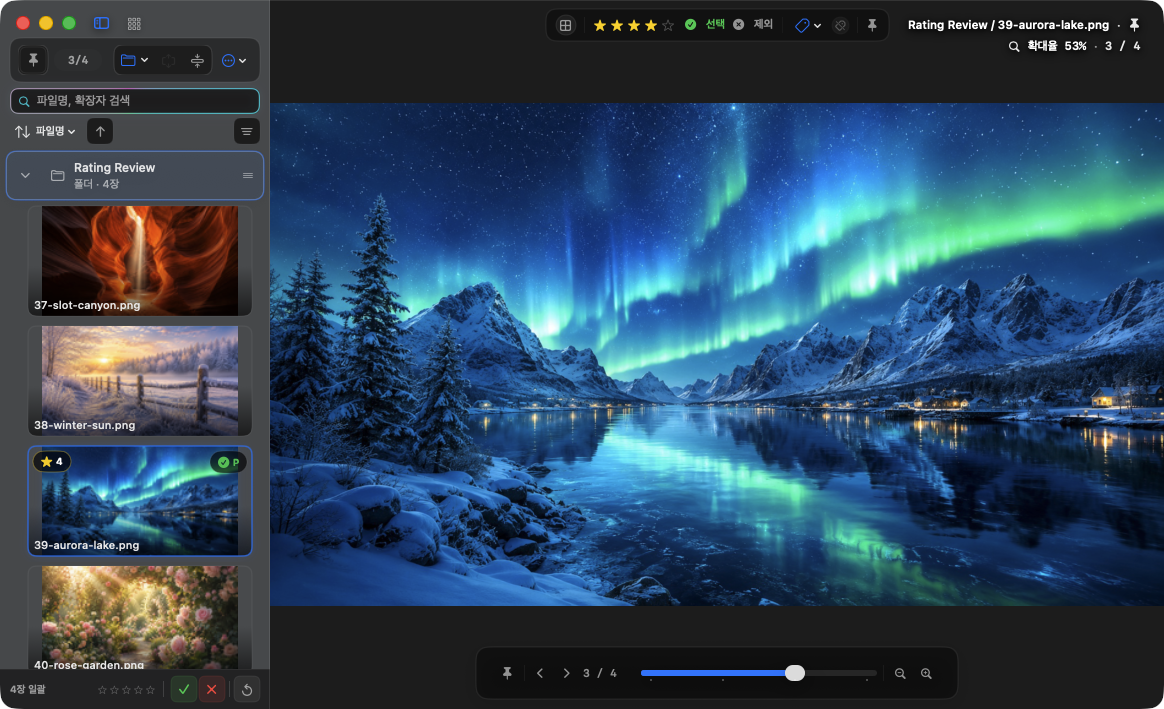Set rating to five stars in top toolbar
Screen dimensions: 1164x709
coord(668,25)
